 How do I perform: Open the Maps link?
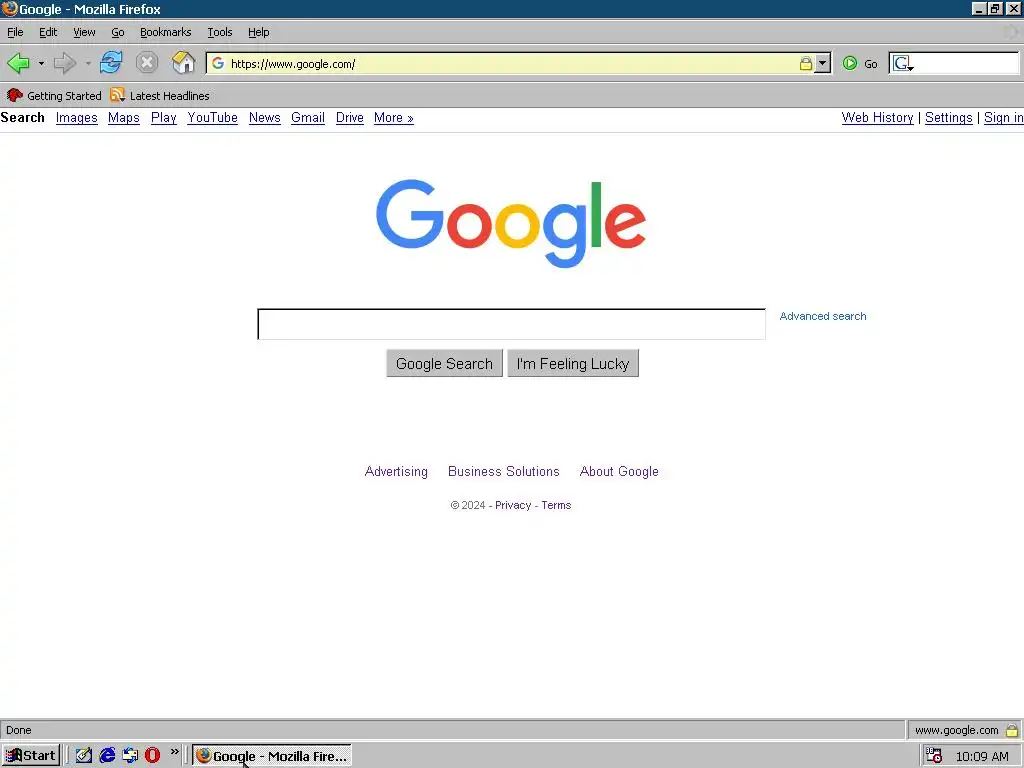click(x=124, y=118)
